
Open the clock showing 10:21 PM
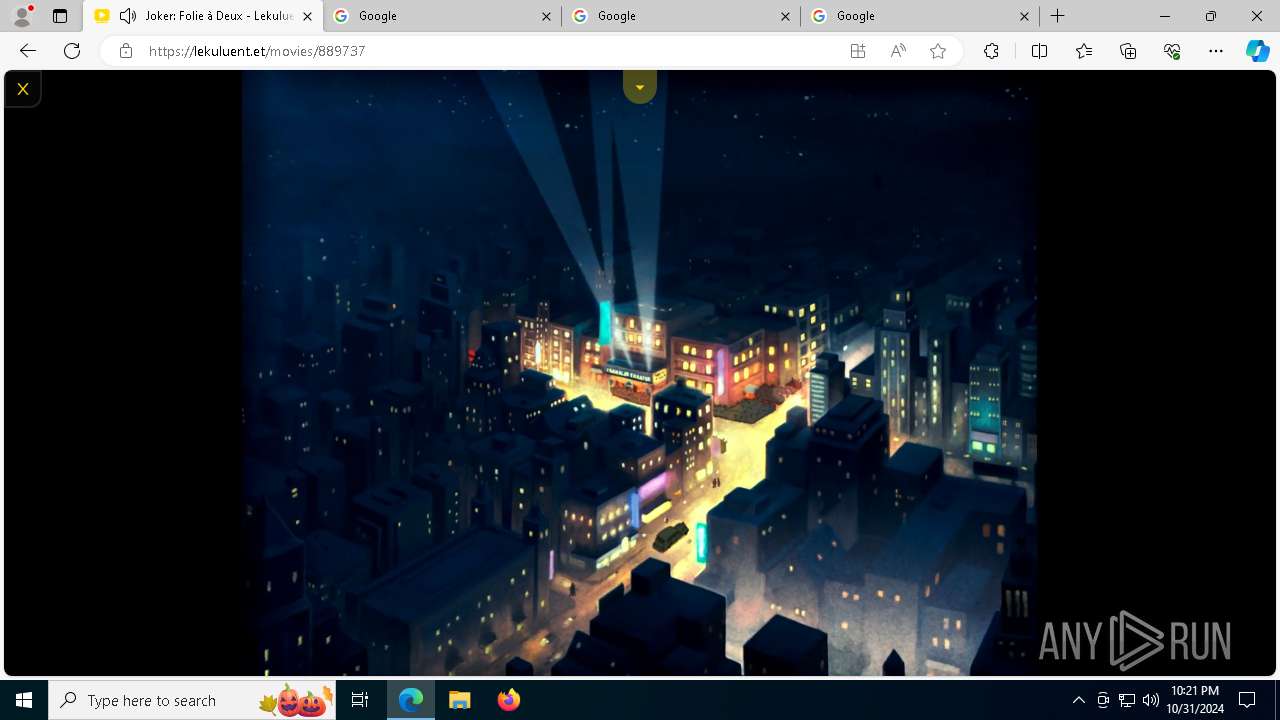point(1194,700)
